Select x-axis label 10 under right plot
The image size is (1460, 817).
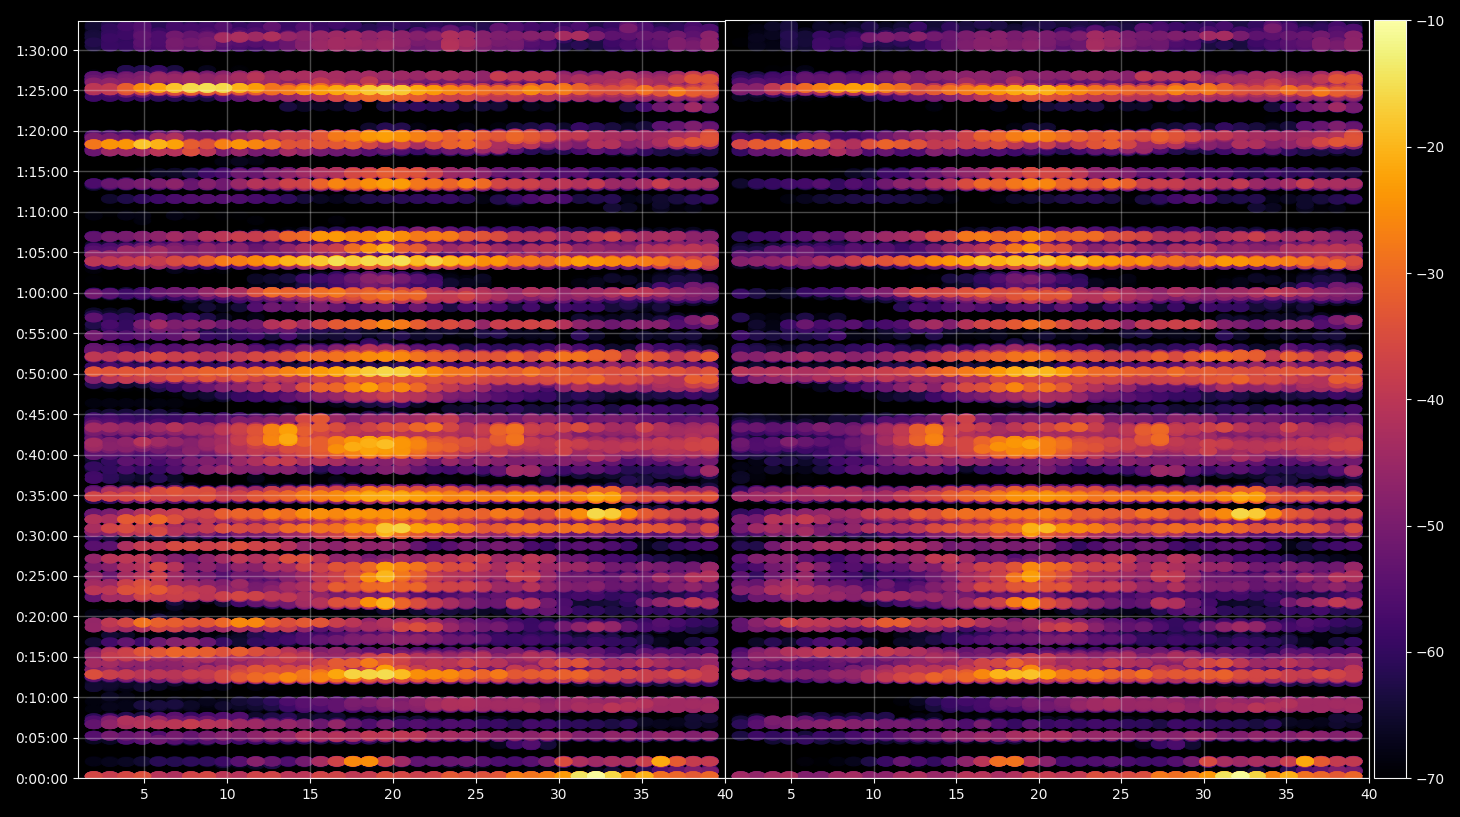874,795
